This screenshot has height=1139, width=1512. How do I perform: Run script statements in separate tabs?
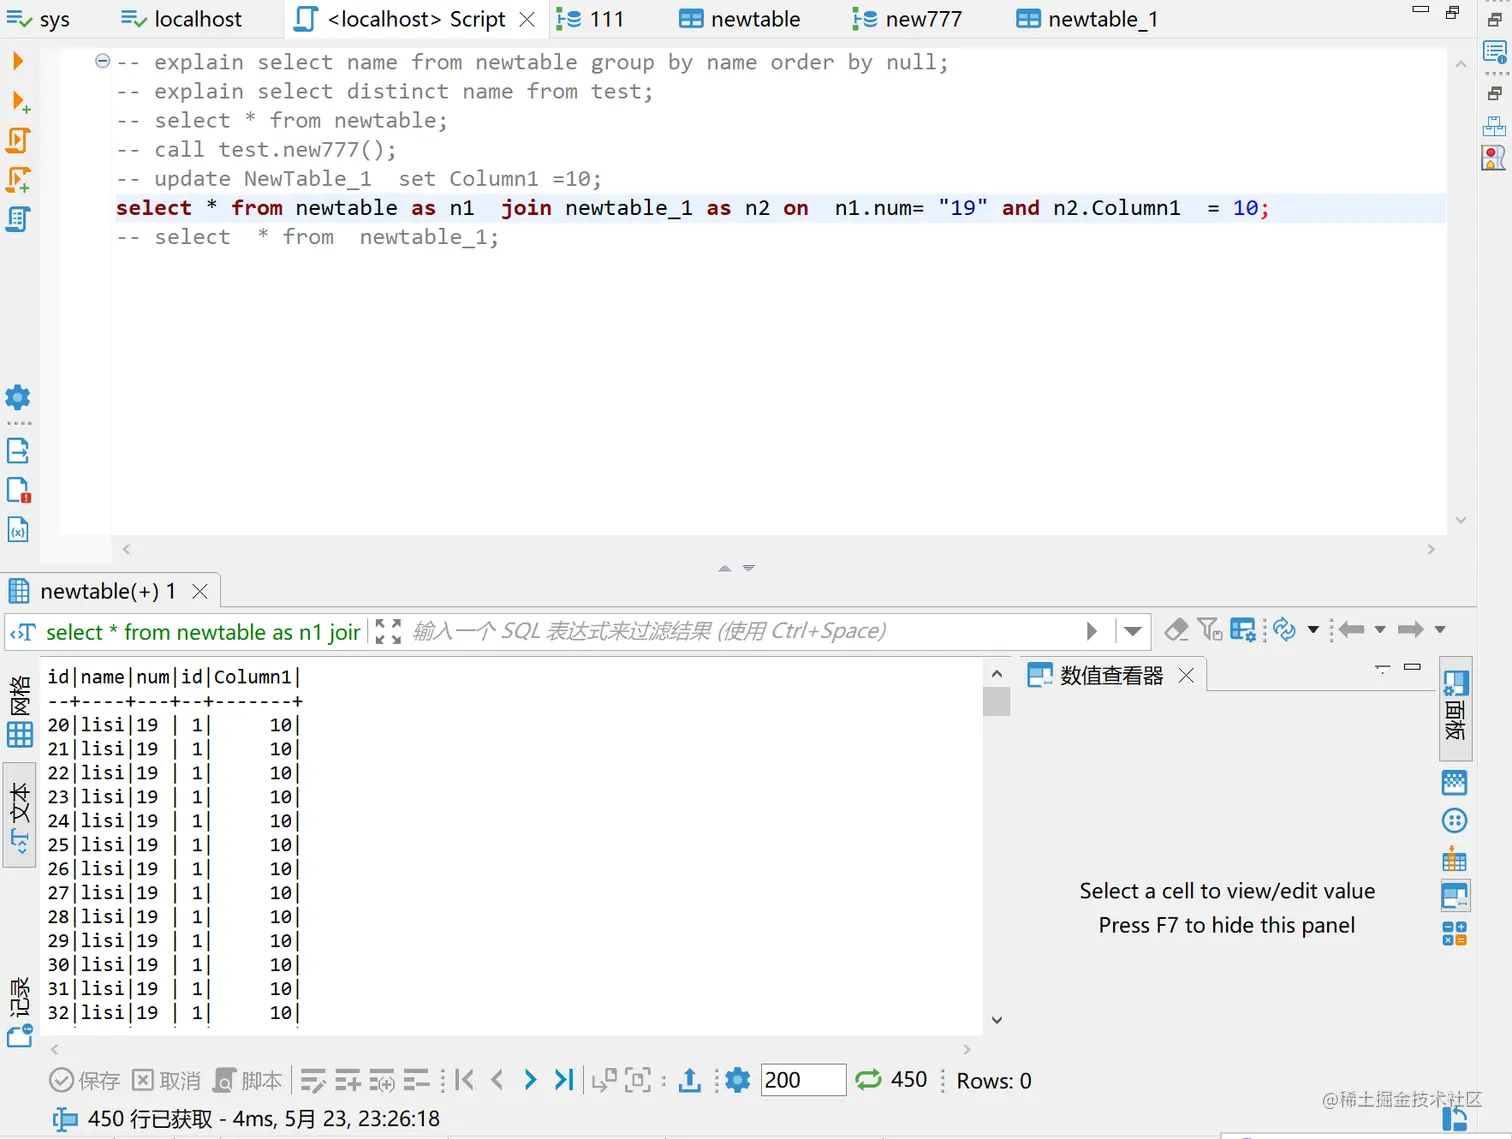click(19, 179)
